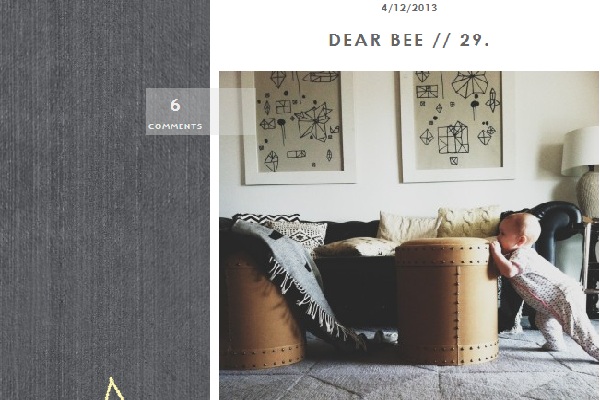Click the left framed origami drawing
The width and height of the screenshot is (600, 400).
point(298,126)
